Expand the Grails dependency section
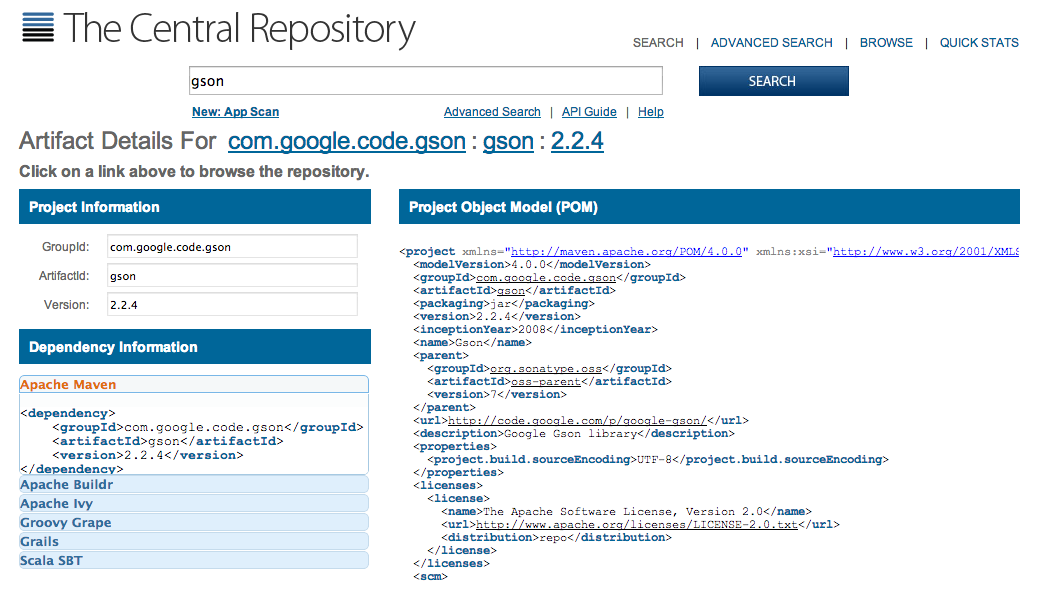1051x593 pixels. (194, 541)
